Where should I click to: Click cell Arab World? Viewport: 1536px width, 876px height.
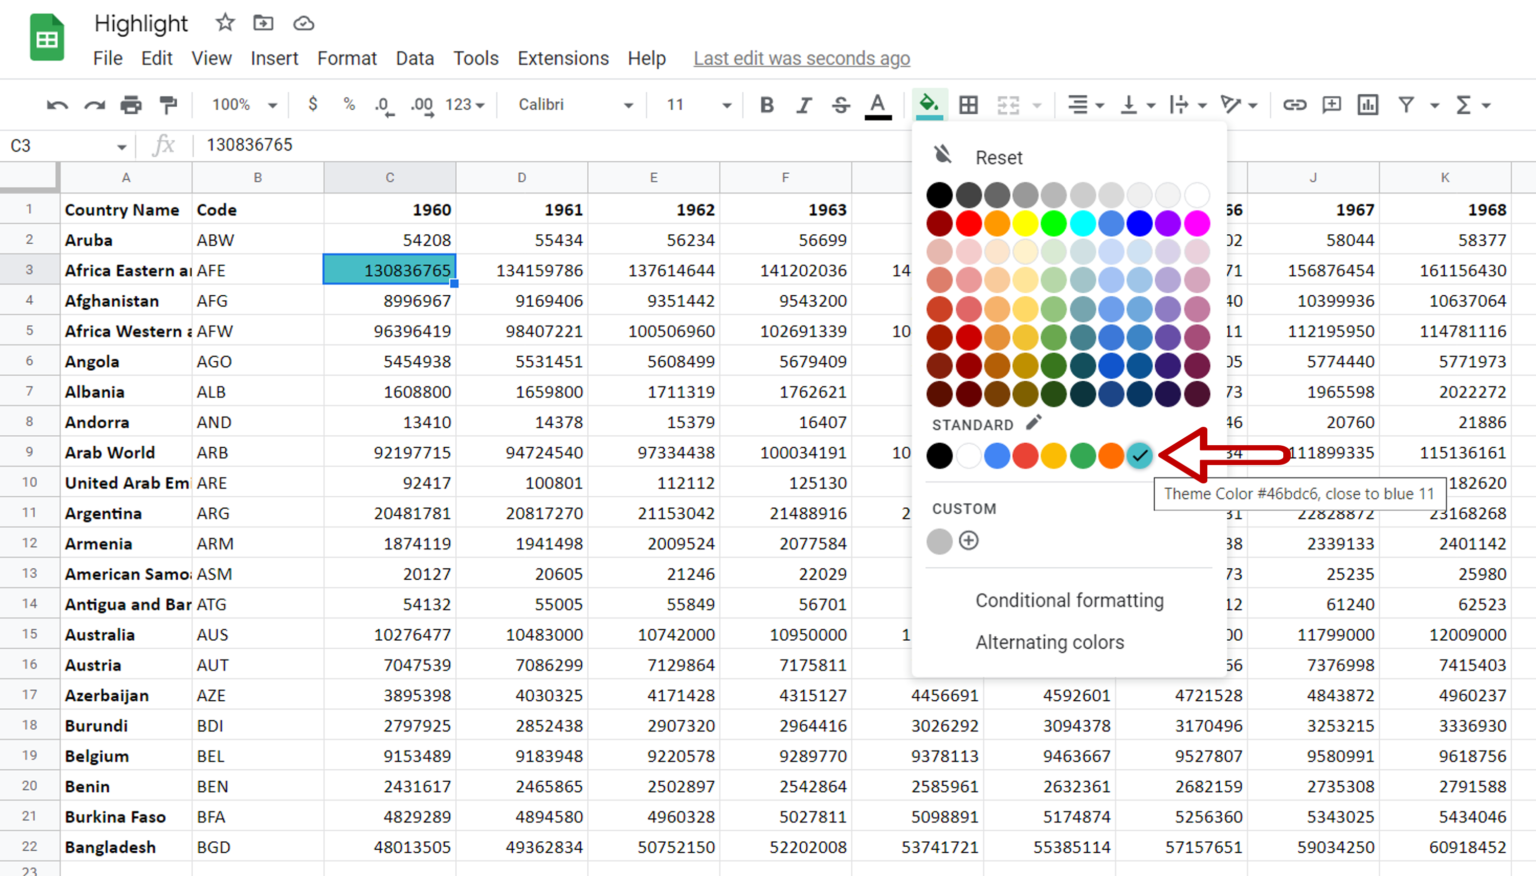126,452
